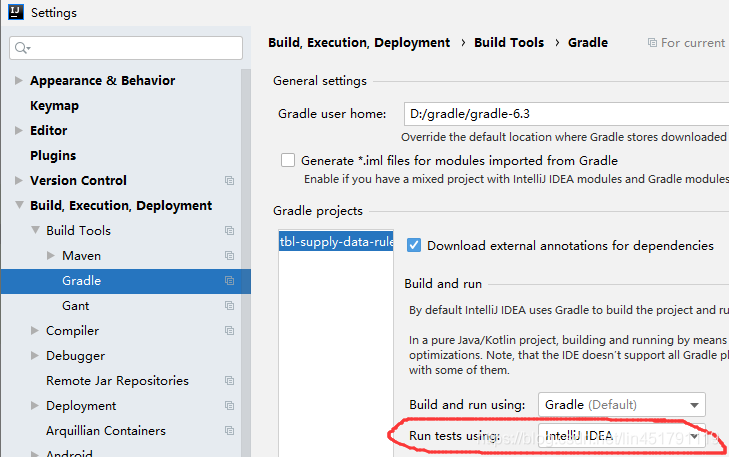Click the 'General settings' section label

click(x=320, y=81)
